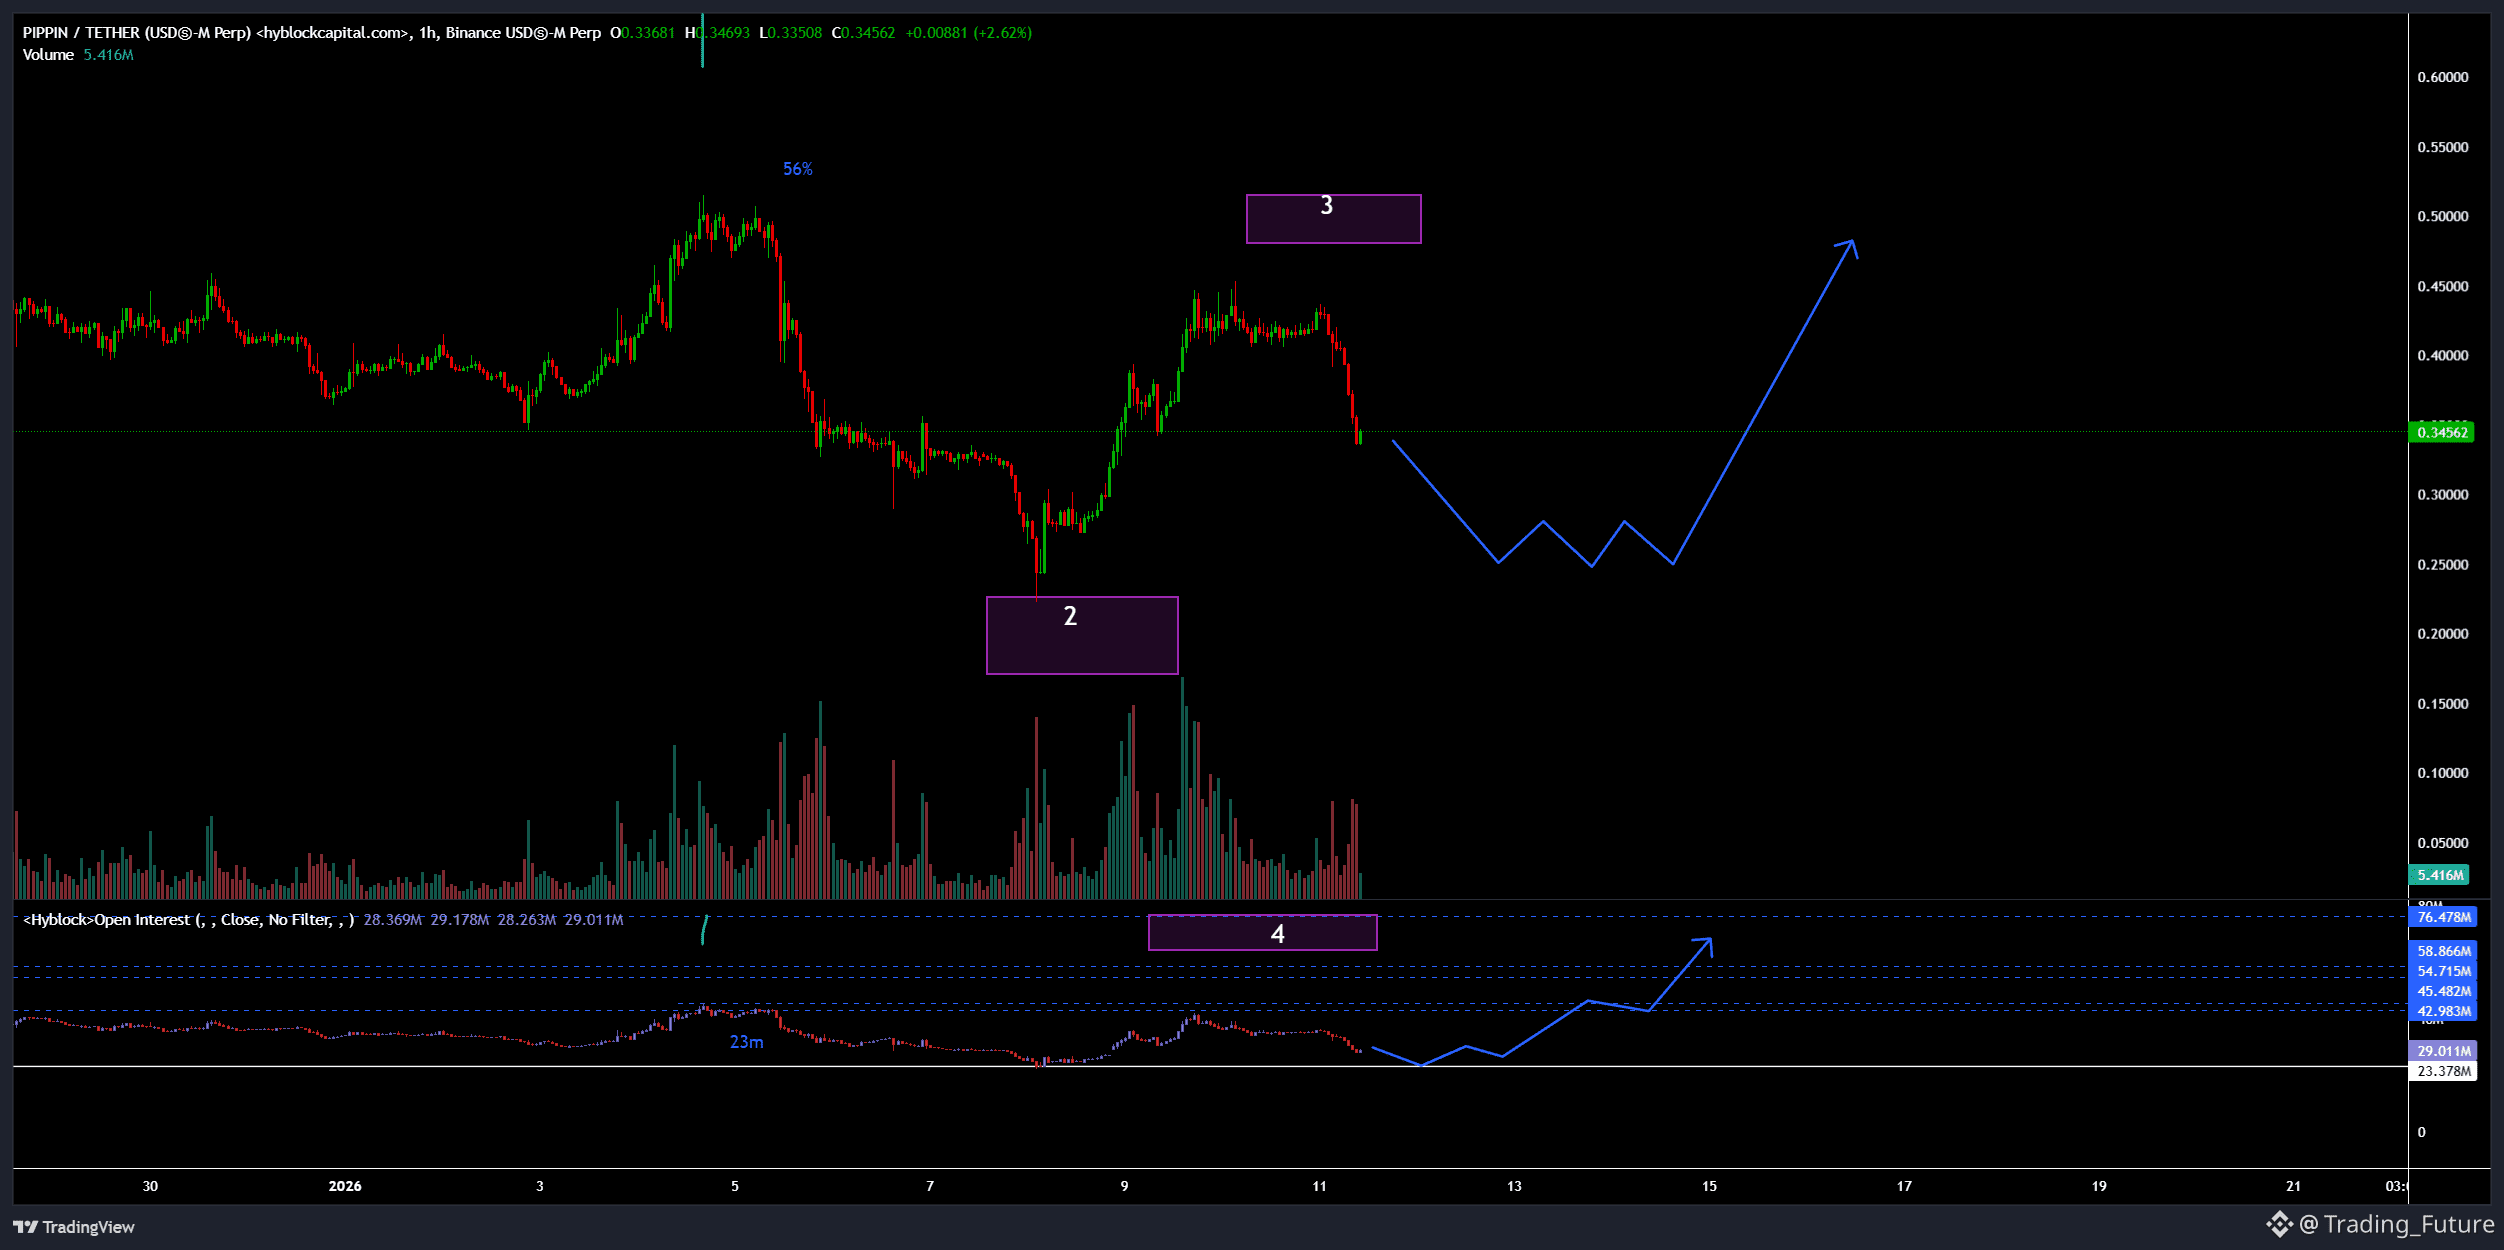This screenshot has width=2504, height=1250.
Task: Select the purple box labeled 4
Action: click(x=1262, y=933)
